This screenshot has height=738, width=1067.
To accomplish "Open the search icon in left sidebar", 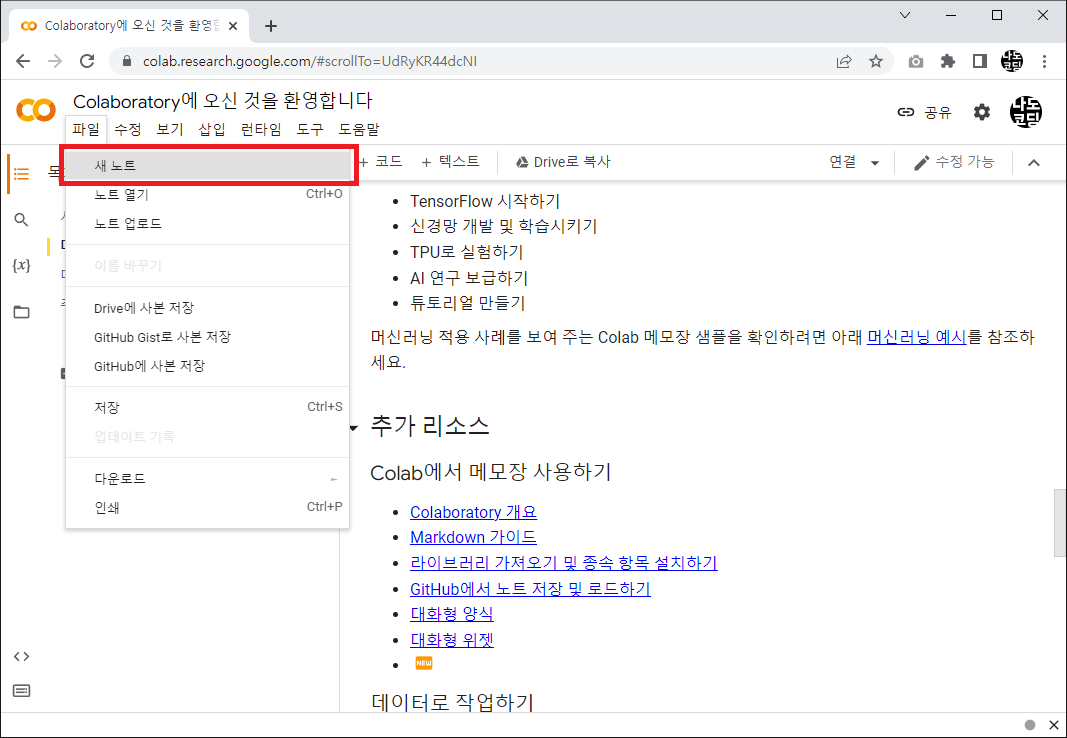I will (x=21, y=220).
